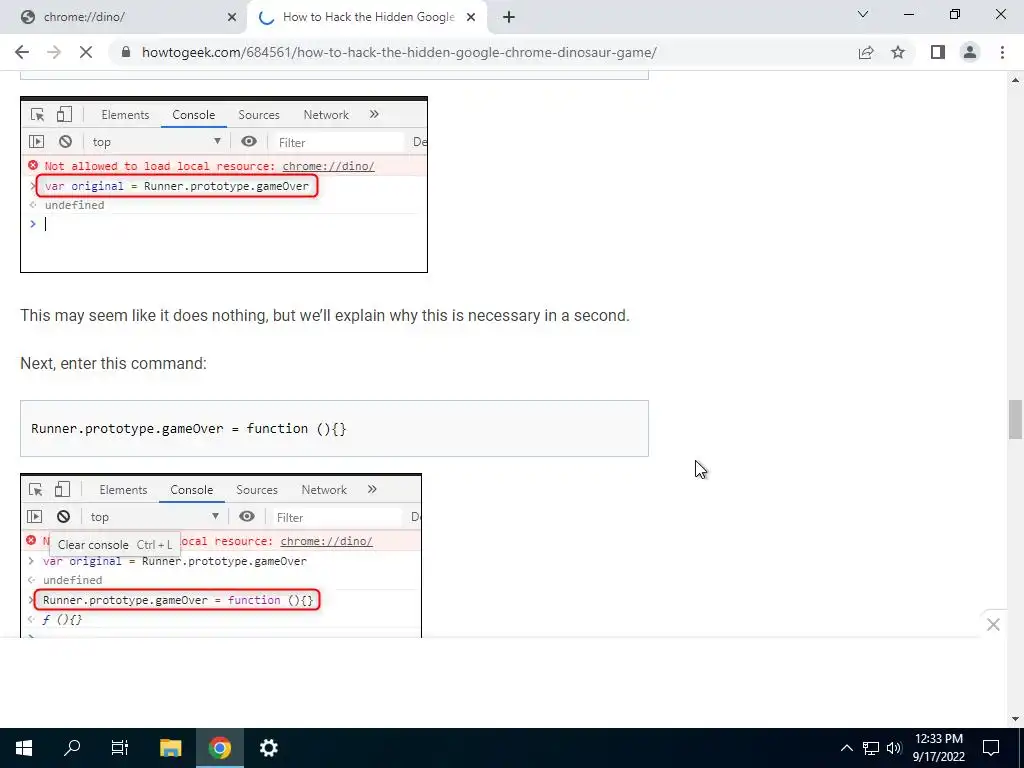
Task: Click the vertical scrollbar thumb
Action: pyautogui.click(x=1015, y=420)
